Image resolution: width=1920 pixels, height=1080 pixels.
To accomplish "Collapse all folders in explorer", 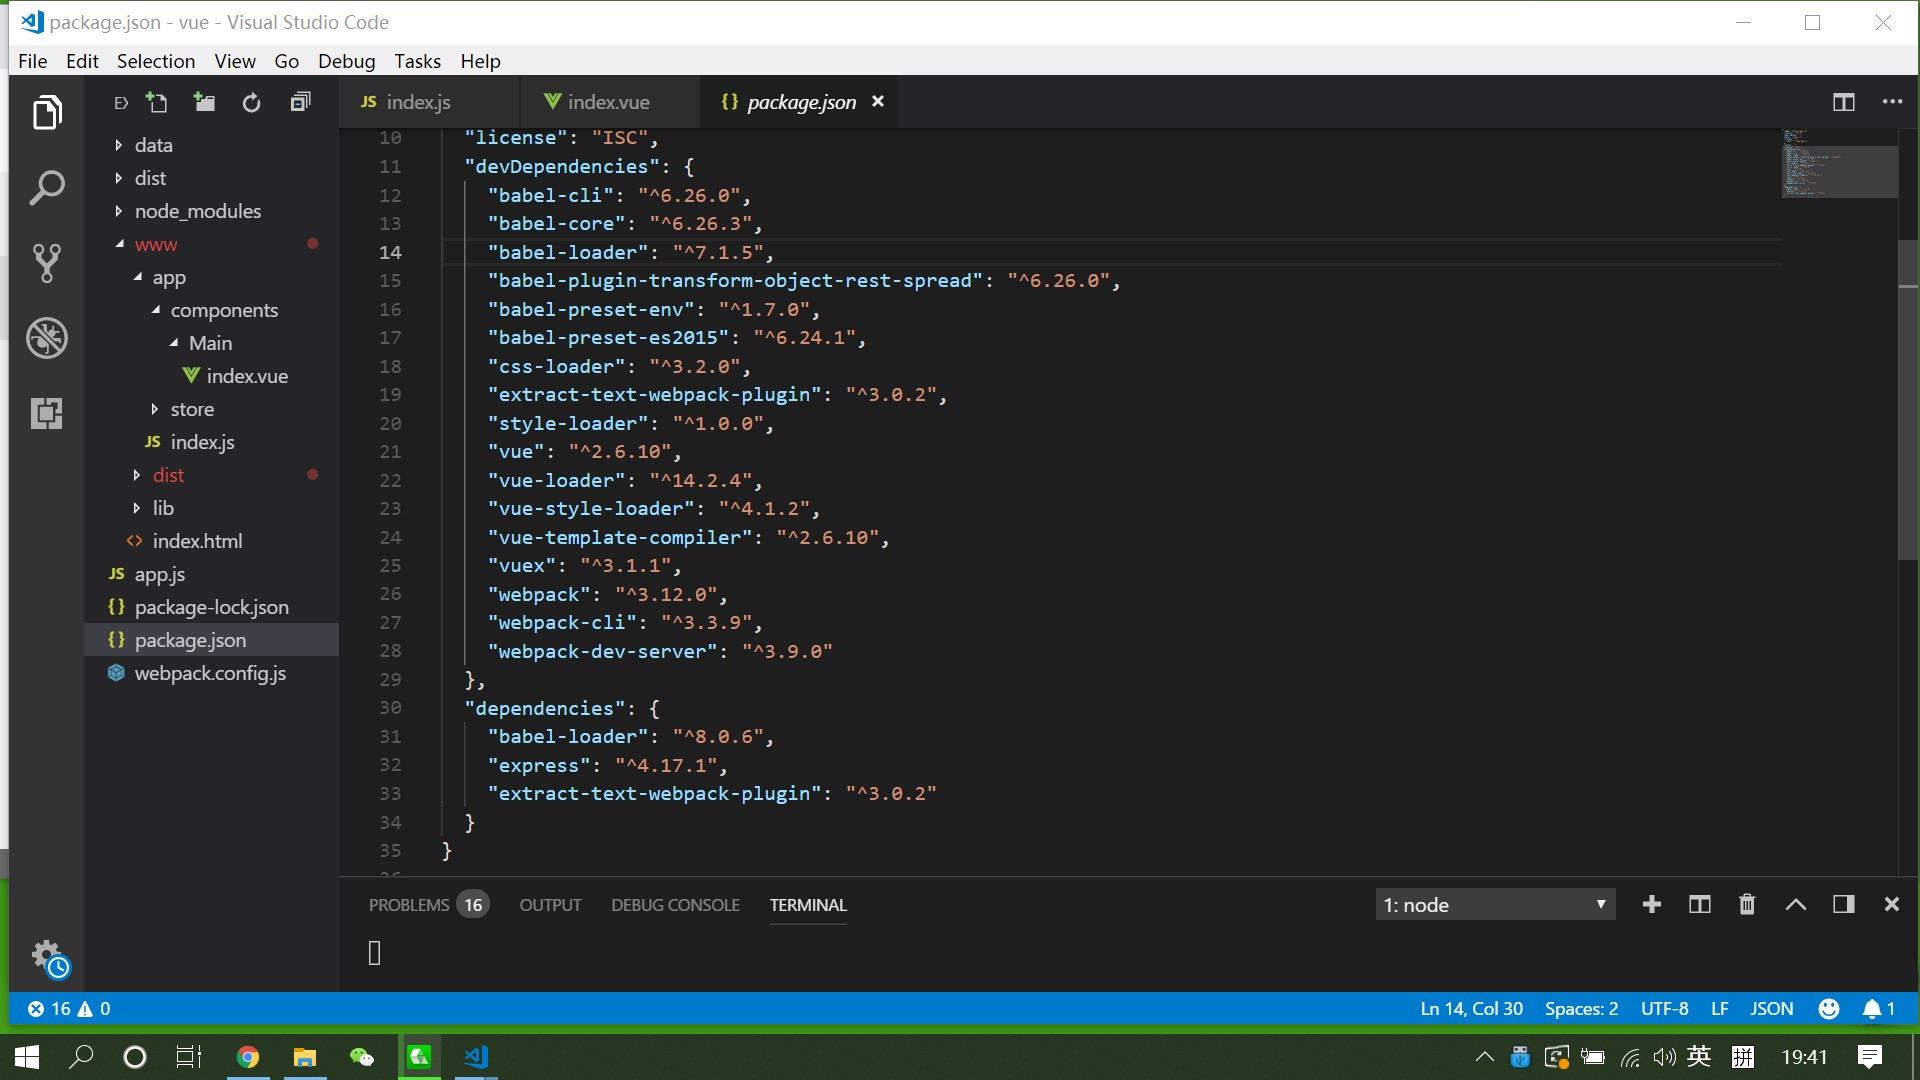I will (300, 102).
